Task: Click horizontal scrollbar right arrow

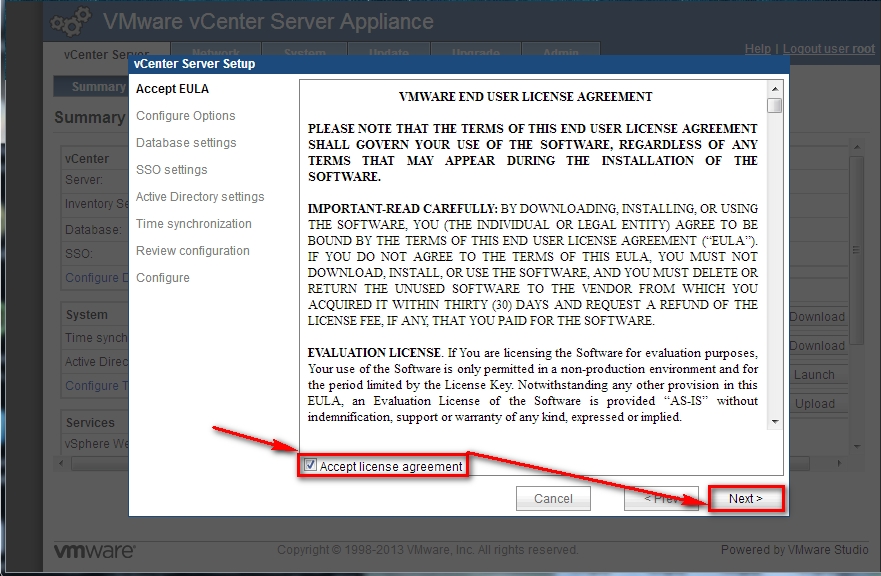Action: (x=839, y=464)
